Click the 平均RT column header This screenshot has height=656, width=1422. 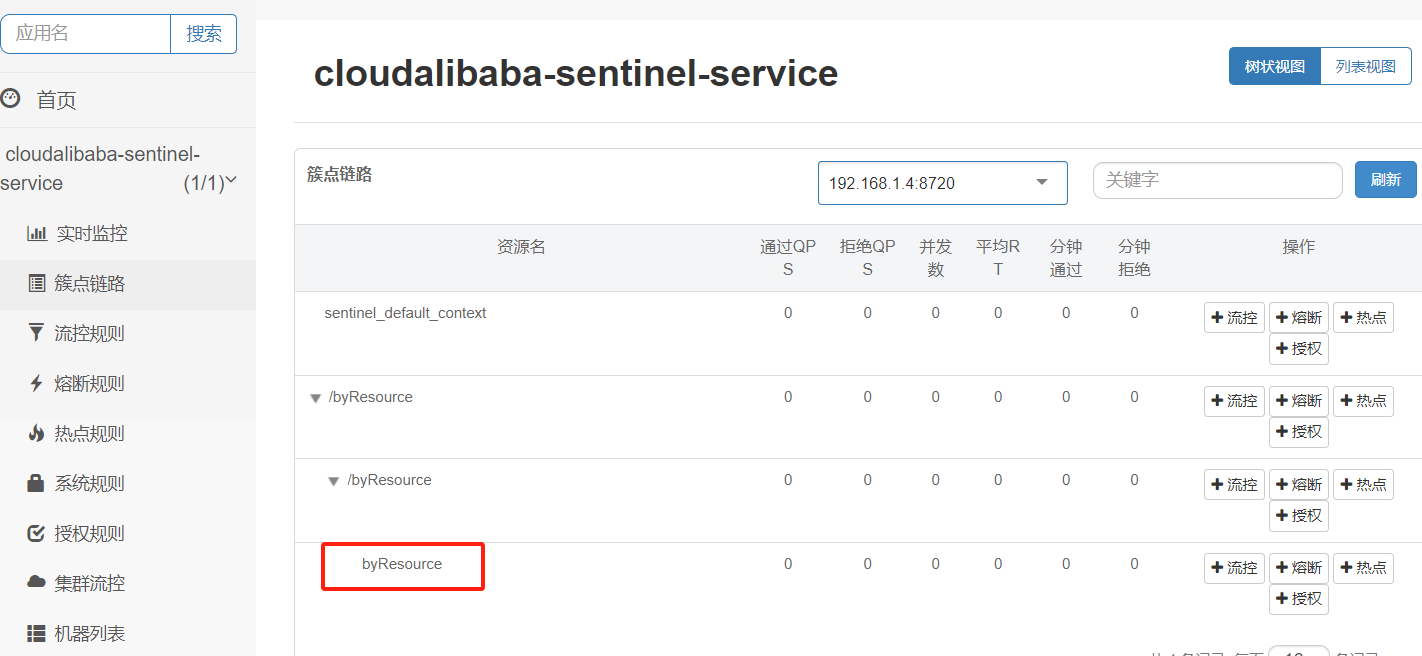tap(998, 258)
